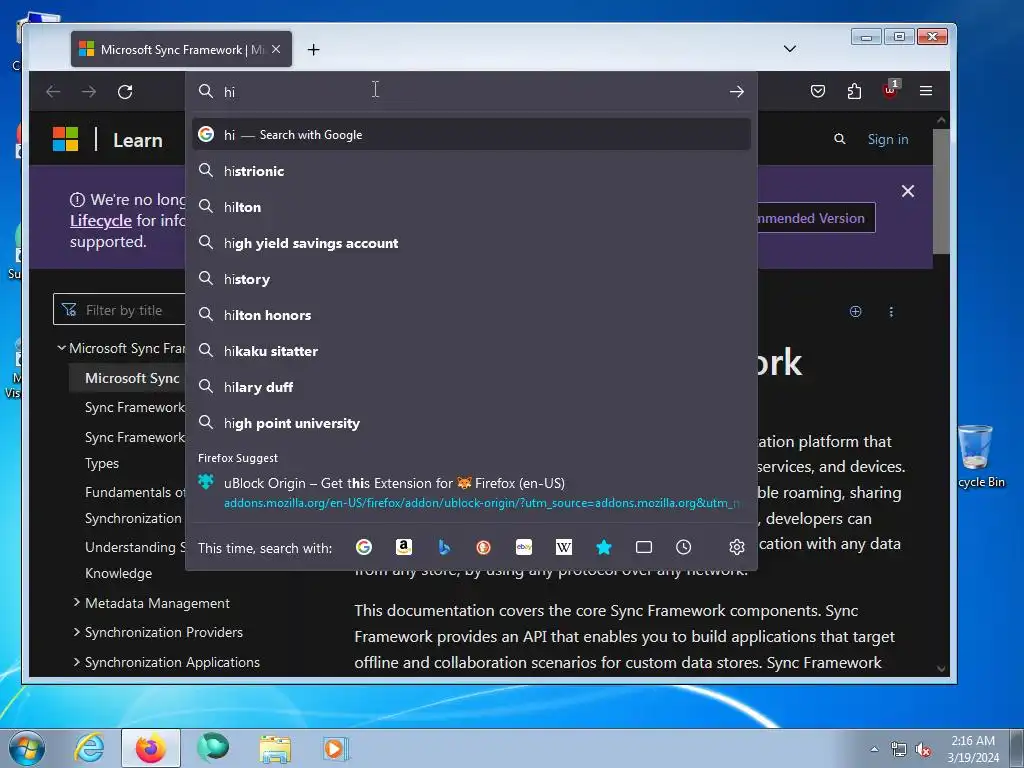
Task: Click the Sign in link
Action: 888,139
